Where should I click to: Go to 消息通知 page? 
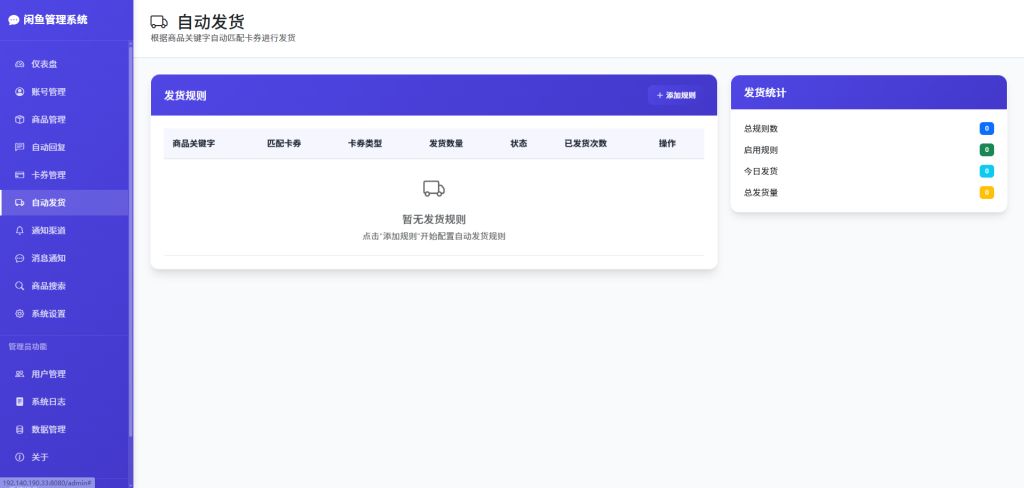[x=64, y=258]
